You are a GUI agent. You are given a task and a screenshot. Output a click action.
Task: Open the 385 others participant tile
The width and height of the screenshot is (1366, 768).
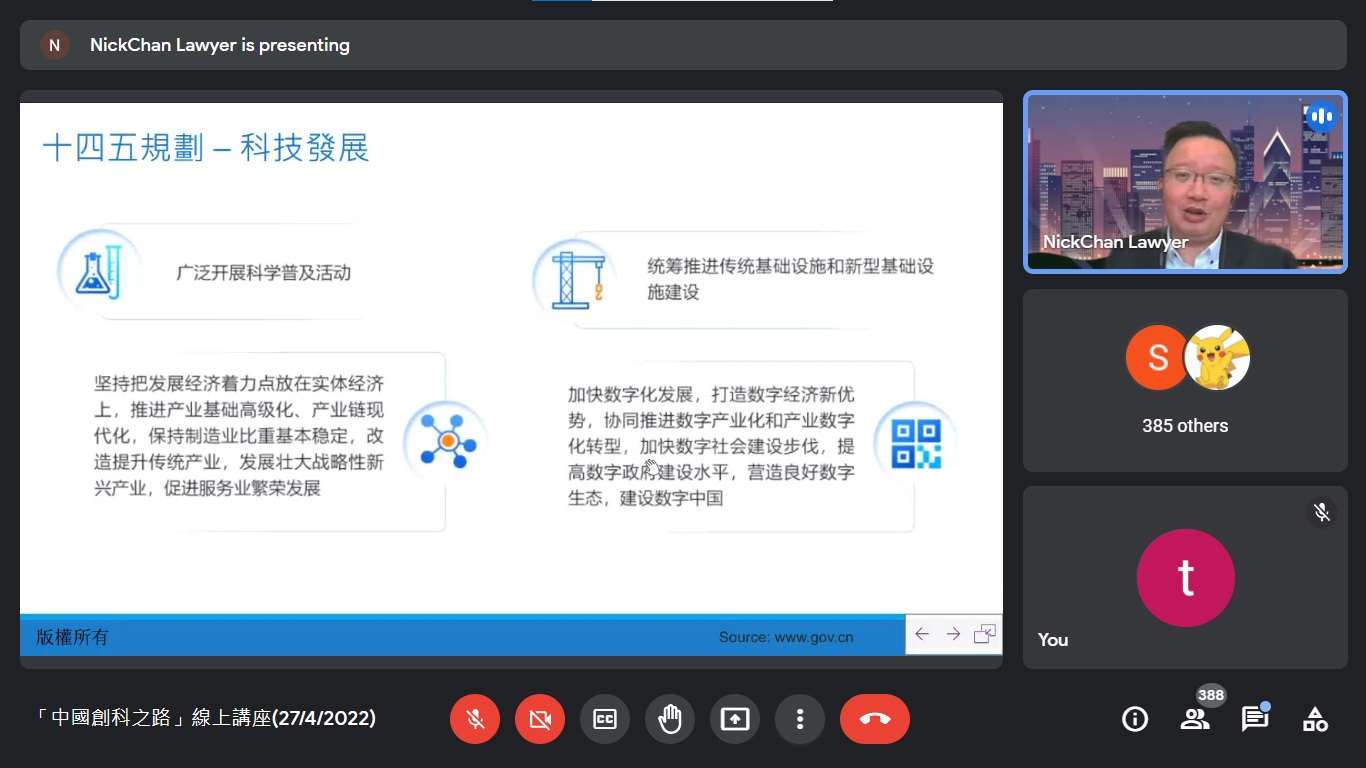1185,381
